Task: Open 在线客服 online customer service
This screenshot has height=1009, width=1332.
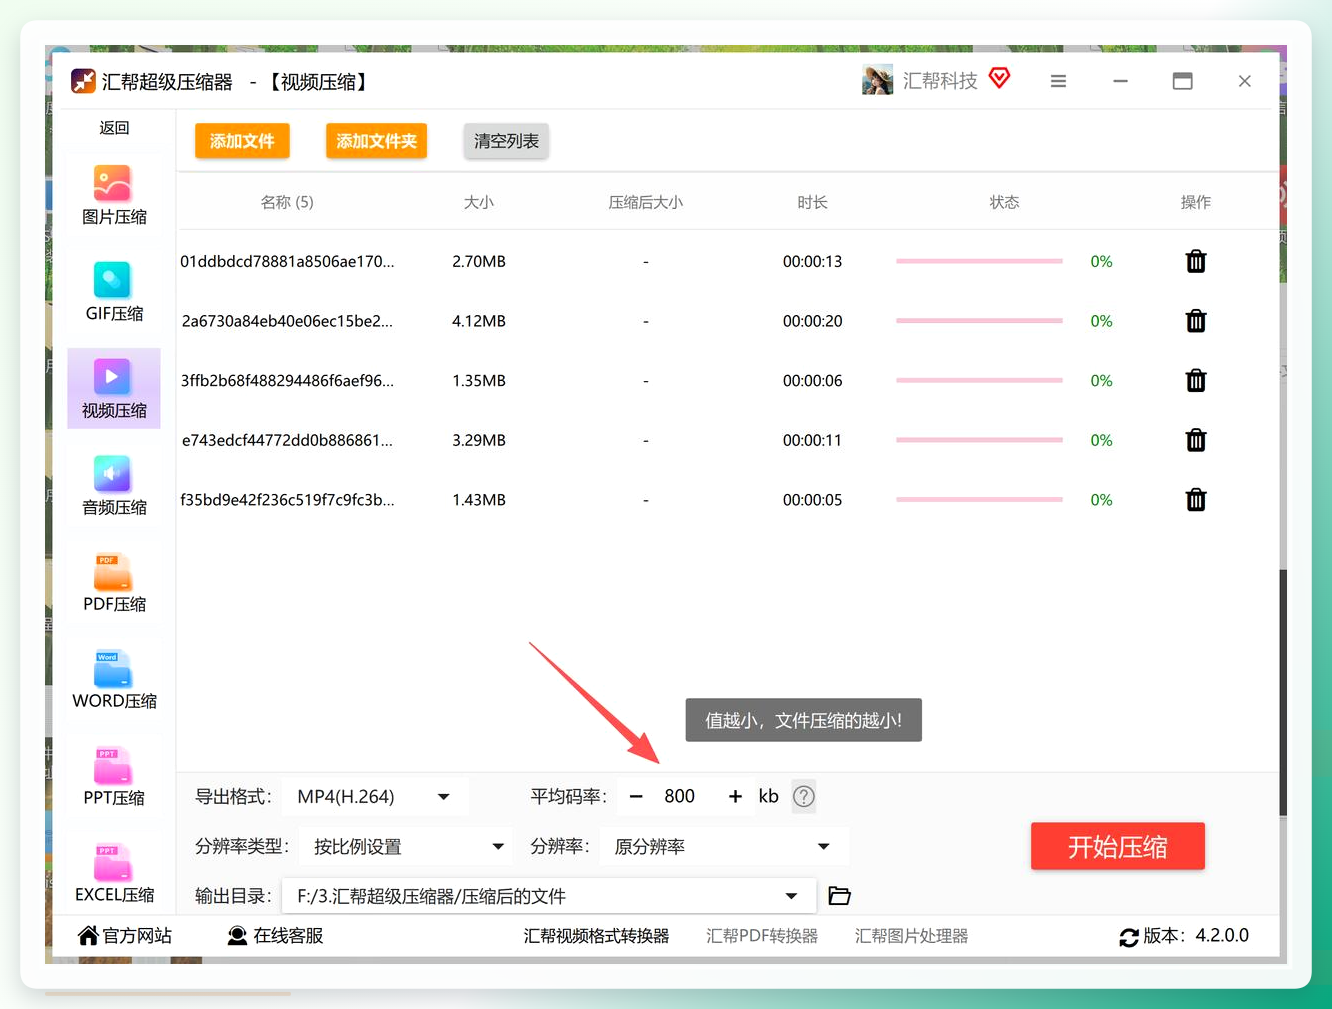Action: 275,936
